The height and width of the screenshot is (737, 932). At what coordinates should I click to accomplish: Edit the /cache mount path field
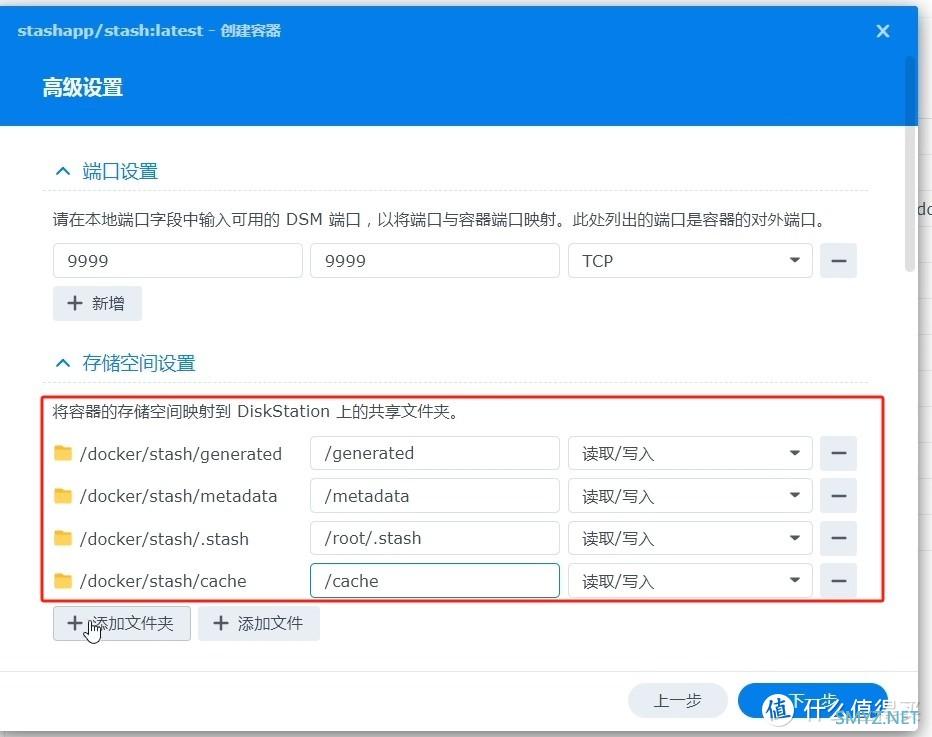coord(434,581)
